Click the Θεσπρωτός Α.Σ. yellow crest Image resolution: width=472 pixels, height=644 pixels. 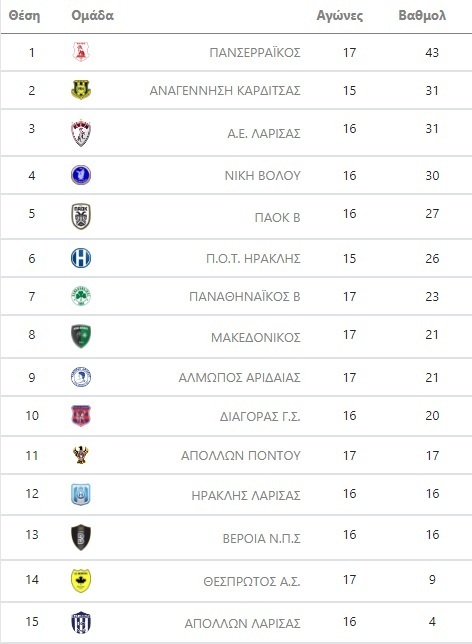81,581
